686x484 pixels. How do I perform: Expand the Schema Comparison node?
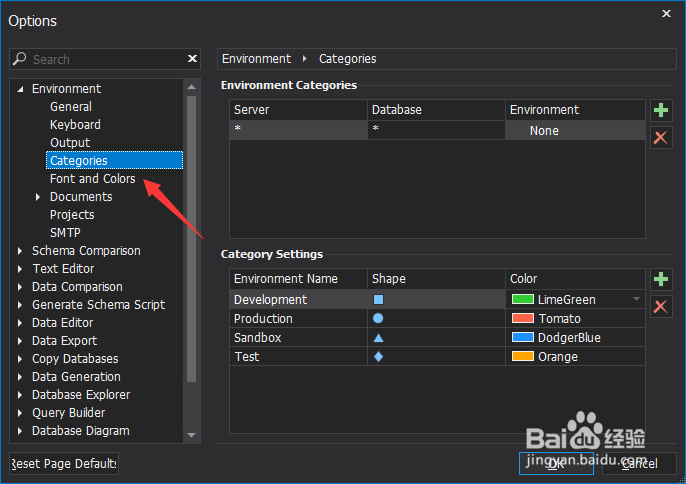20,251
